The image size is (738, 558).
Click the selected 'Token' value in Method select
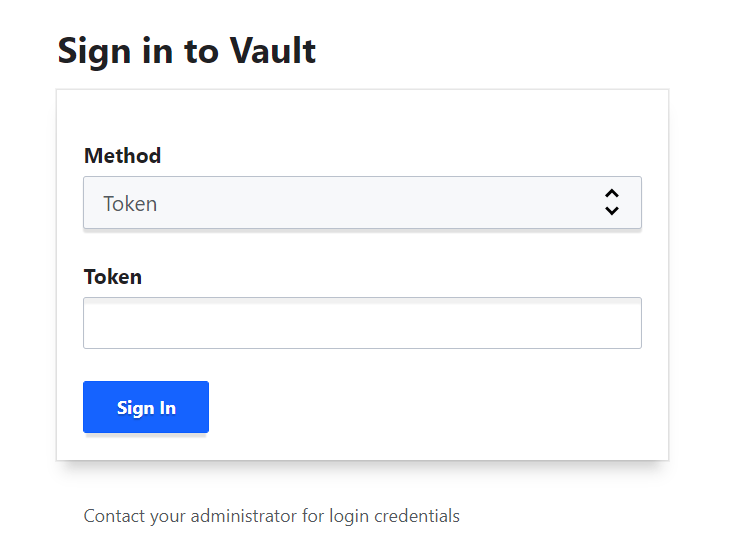coord(131,204)
